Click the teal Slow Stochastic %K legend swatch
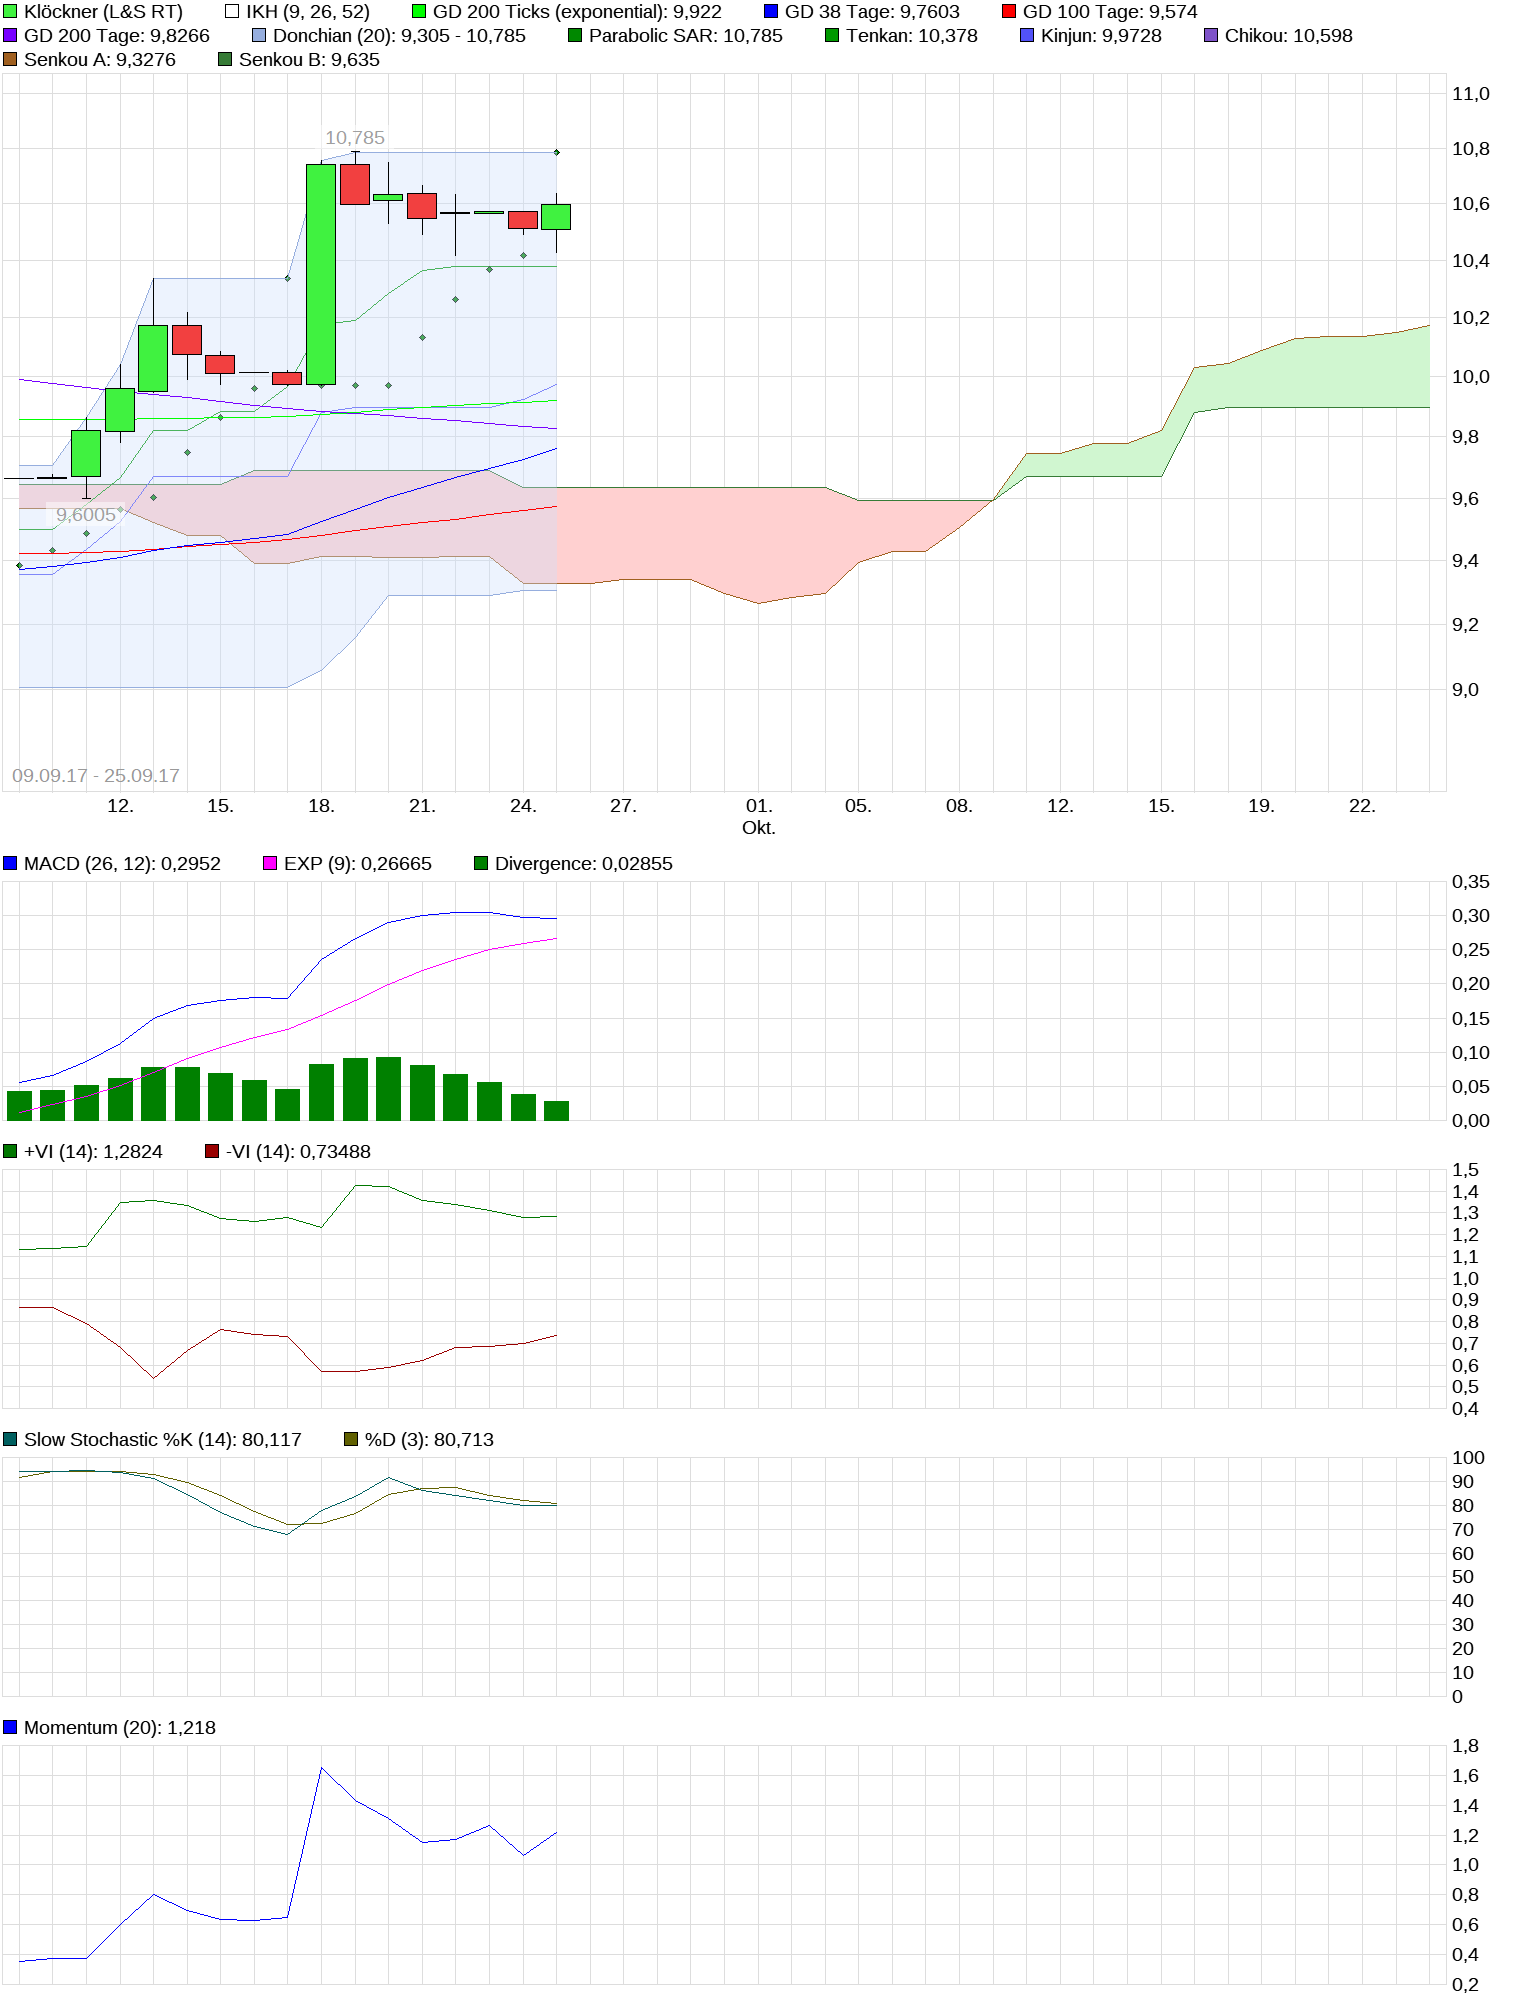1520x2005 pixels. point(10,1440)
